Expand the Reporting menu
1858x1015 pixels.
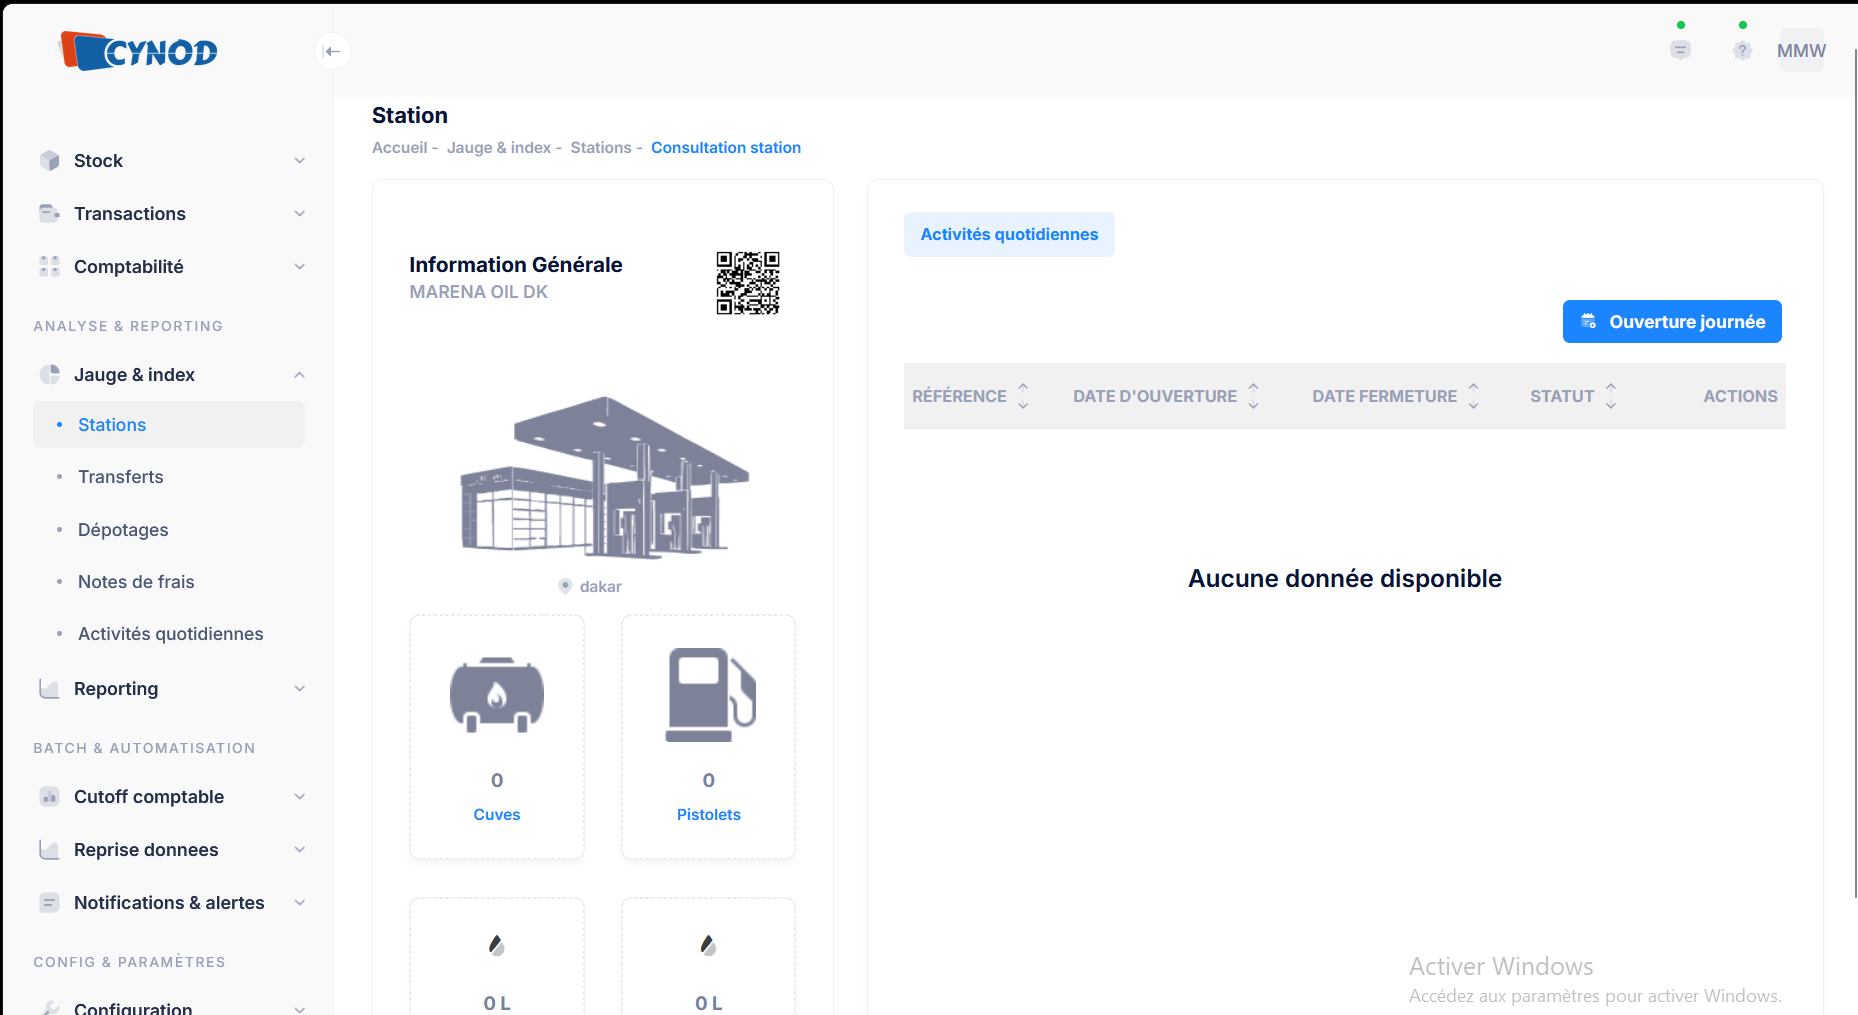click(170, 689)
